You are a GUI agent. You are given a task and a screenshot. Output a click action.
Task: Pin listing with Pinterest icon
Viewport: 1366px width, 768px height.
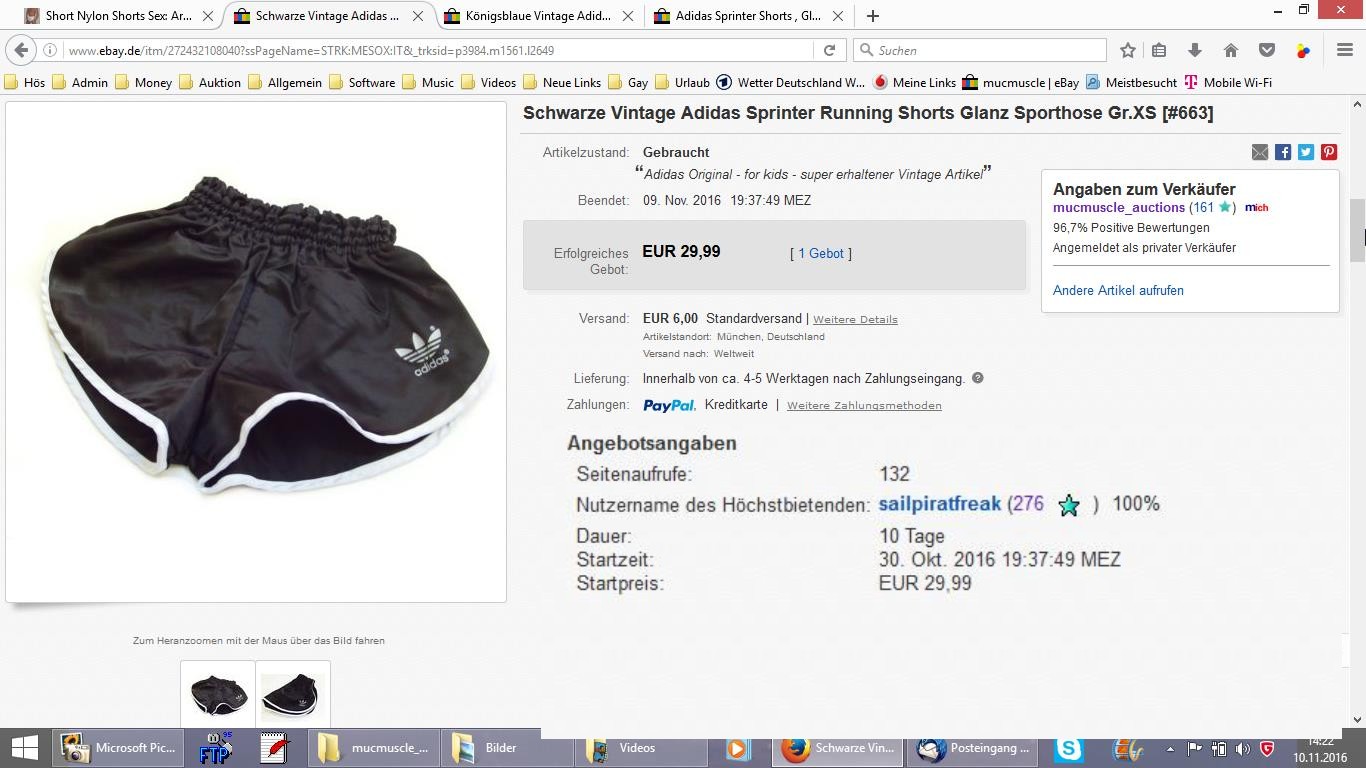coord(1329,152)
